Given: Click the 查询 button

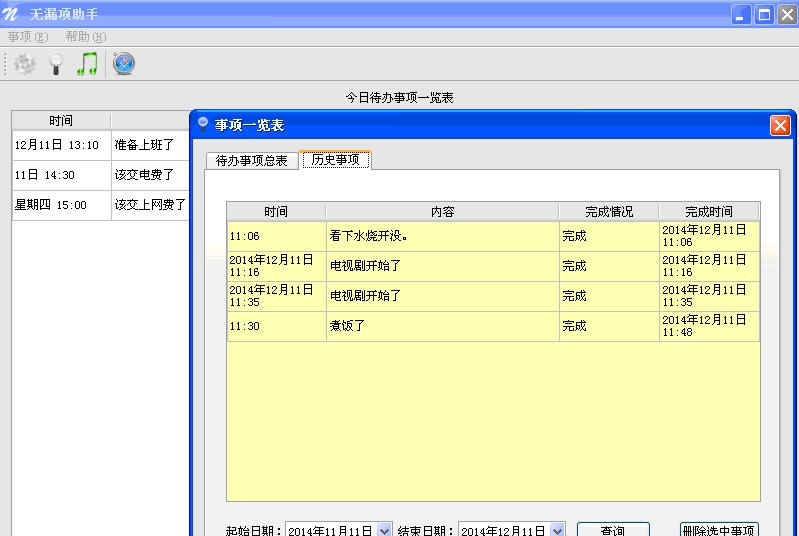Looking at the screenshot, I should (x=613, y=530).
